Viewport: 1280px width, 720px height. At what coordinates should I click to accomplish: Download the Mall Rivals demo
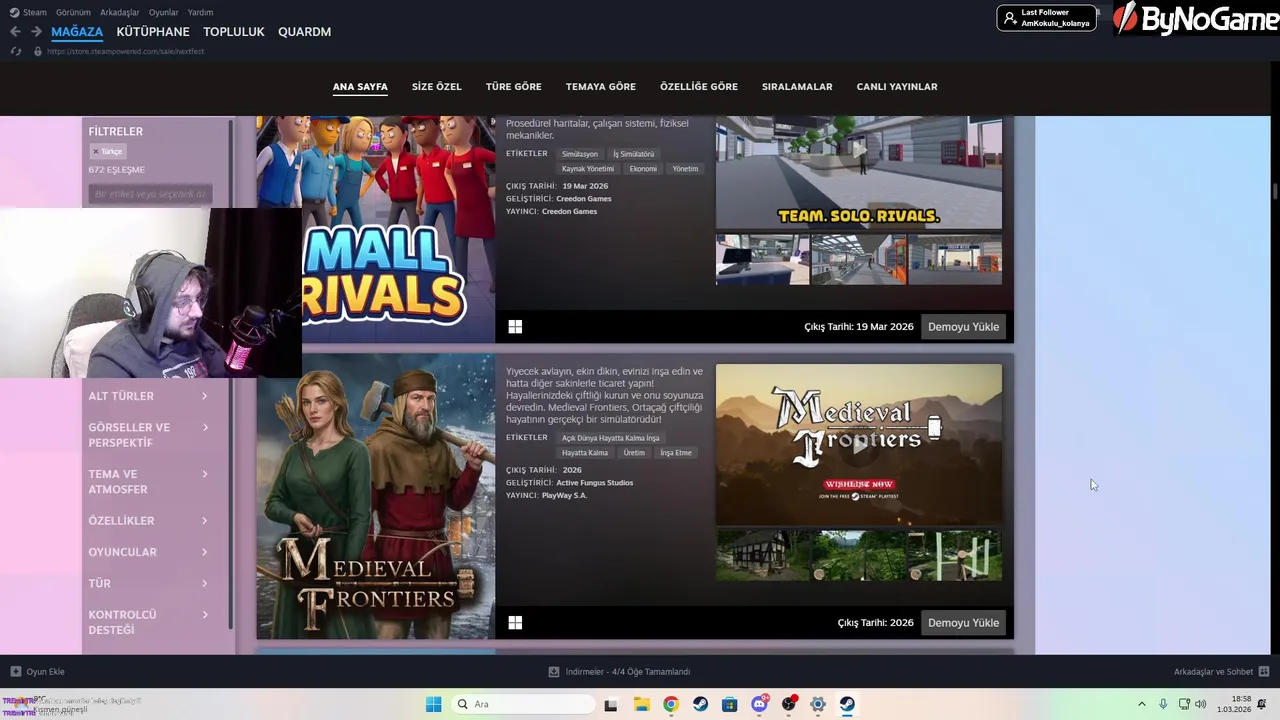[x=963, y=327]
